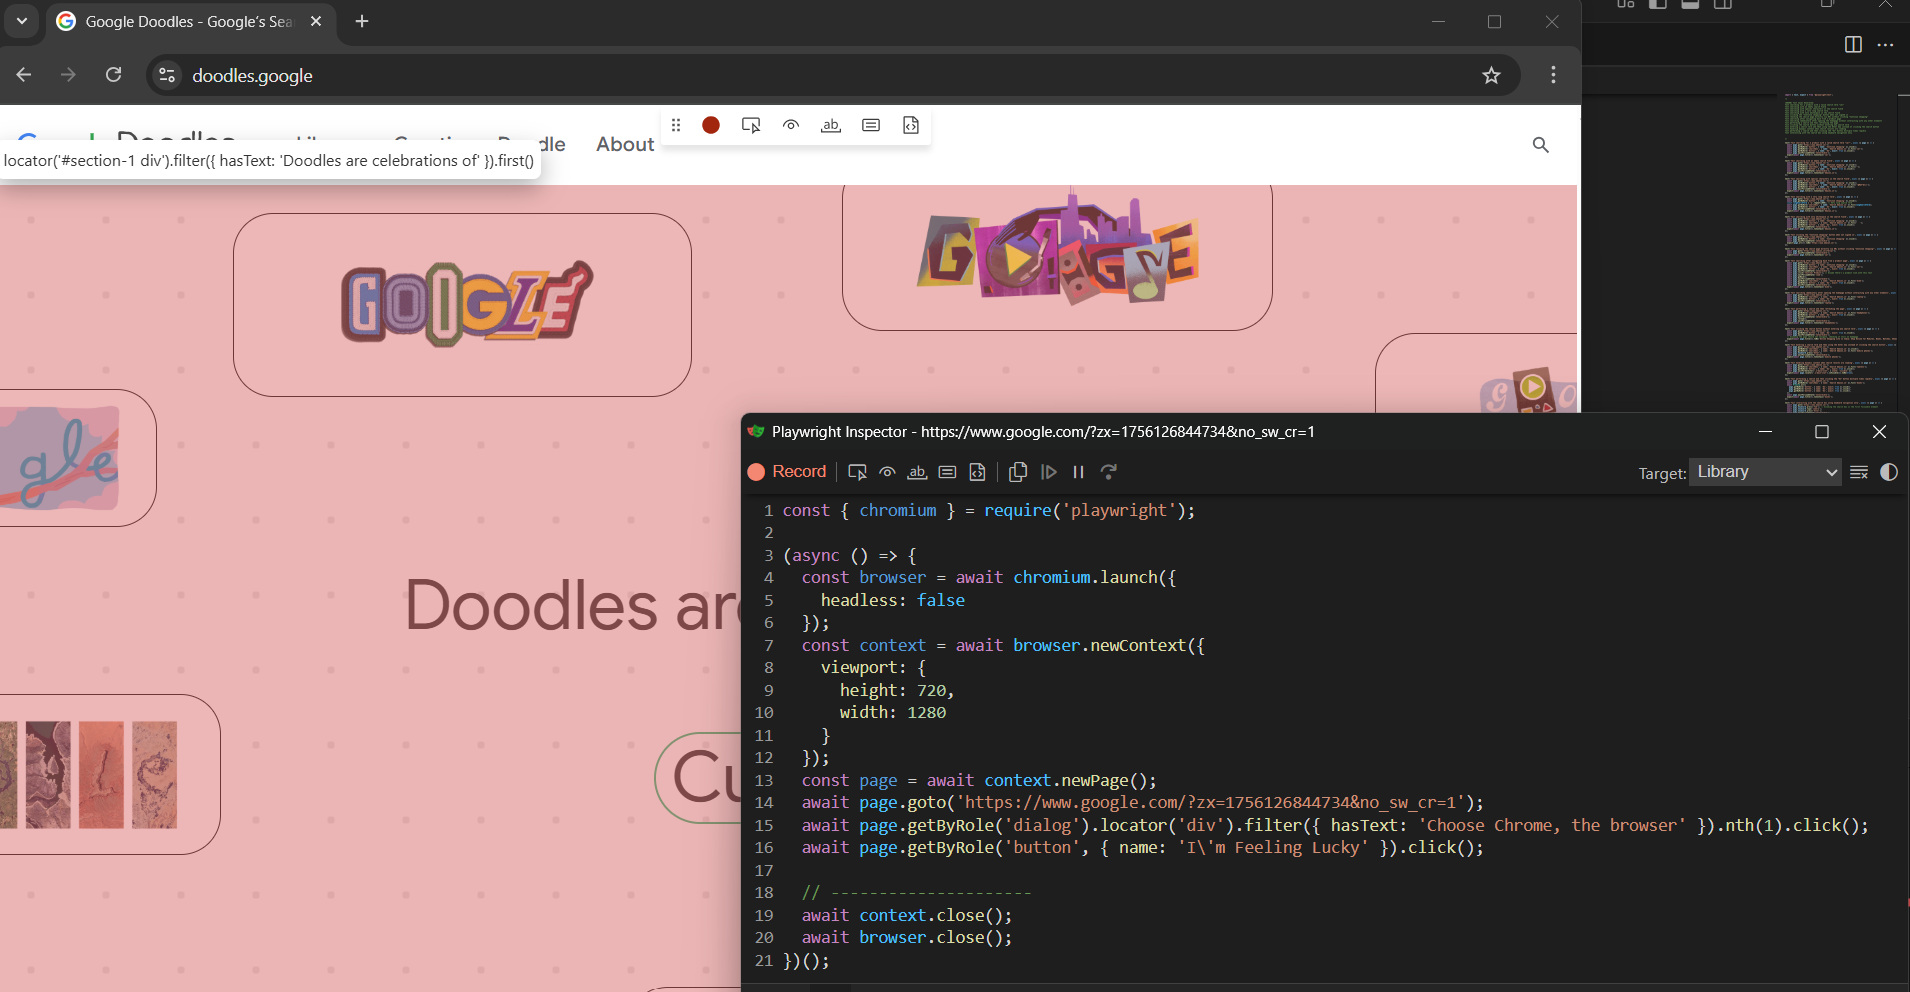Viewport: 1910px width, 992px height.
Task: Click Assert text icon in browser overlay toolbar
Action: click(x=831, y=125)
